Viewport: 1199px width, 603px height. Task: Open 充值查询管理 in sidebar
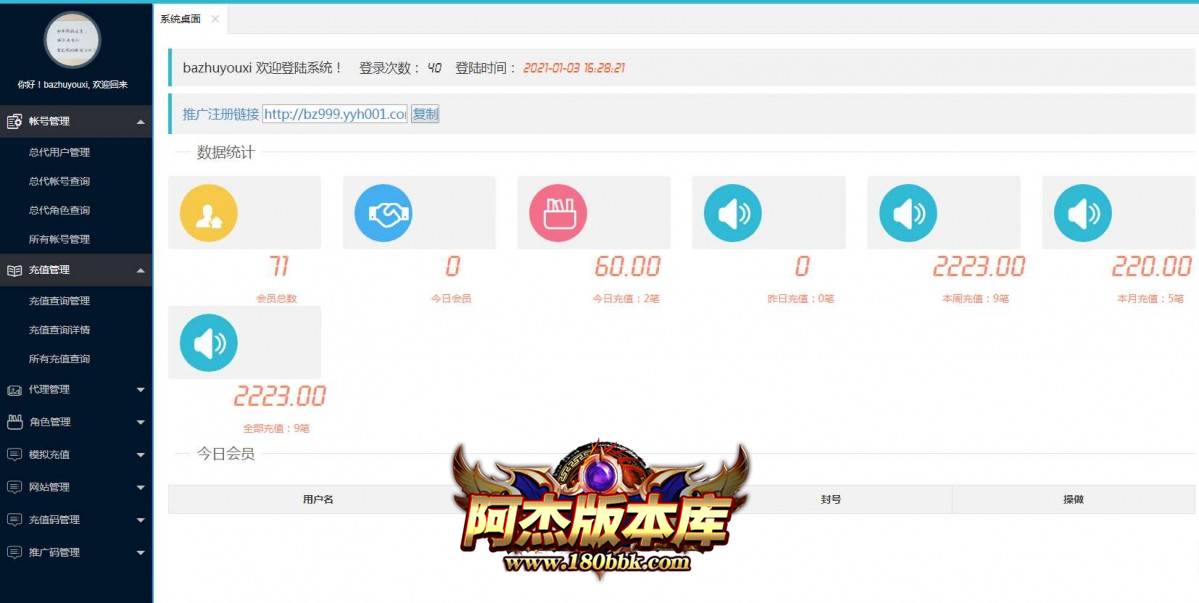60,301
